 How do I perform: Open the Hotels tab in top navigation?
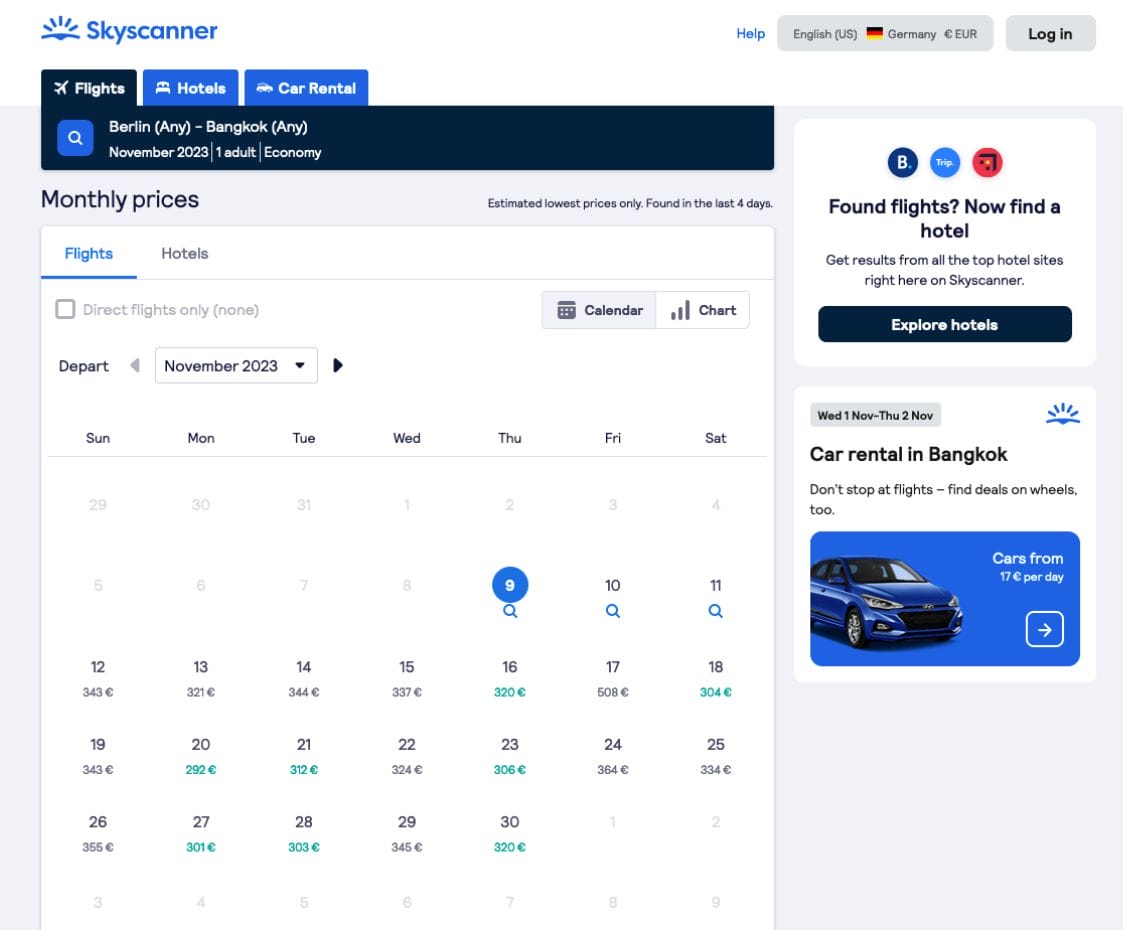pos(190,88)
